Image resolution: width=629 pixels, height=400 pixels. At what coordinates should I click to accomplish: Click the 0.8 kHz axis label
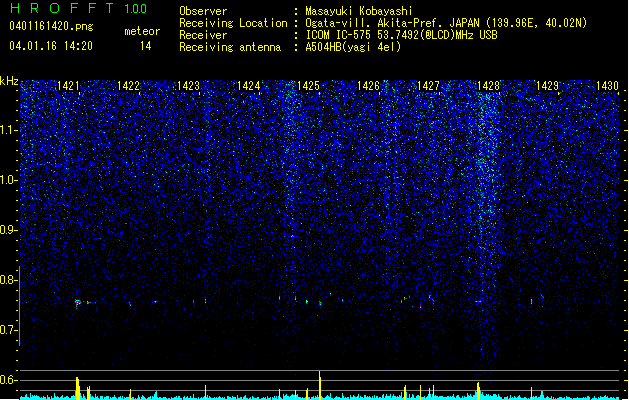9,280
